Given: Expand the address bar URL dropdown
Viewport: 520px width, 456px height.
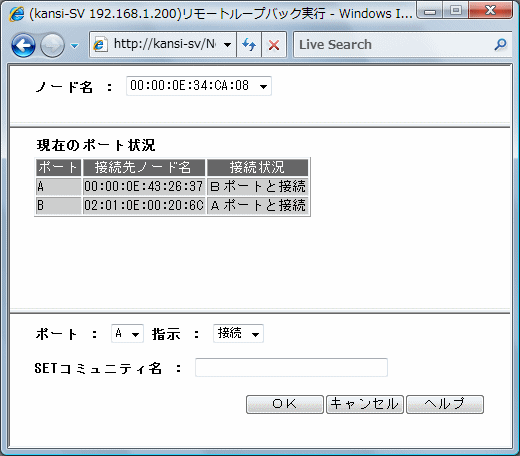Looking at the screenshot, I should point(228,44).
